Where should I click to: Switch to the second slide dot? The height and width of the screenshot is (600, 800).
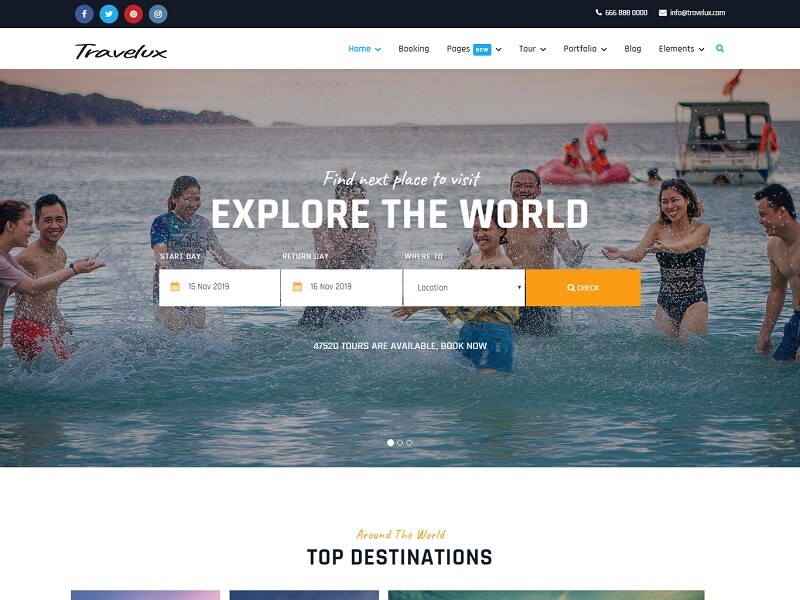[400, 443]
